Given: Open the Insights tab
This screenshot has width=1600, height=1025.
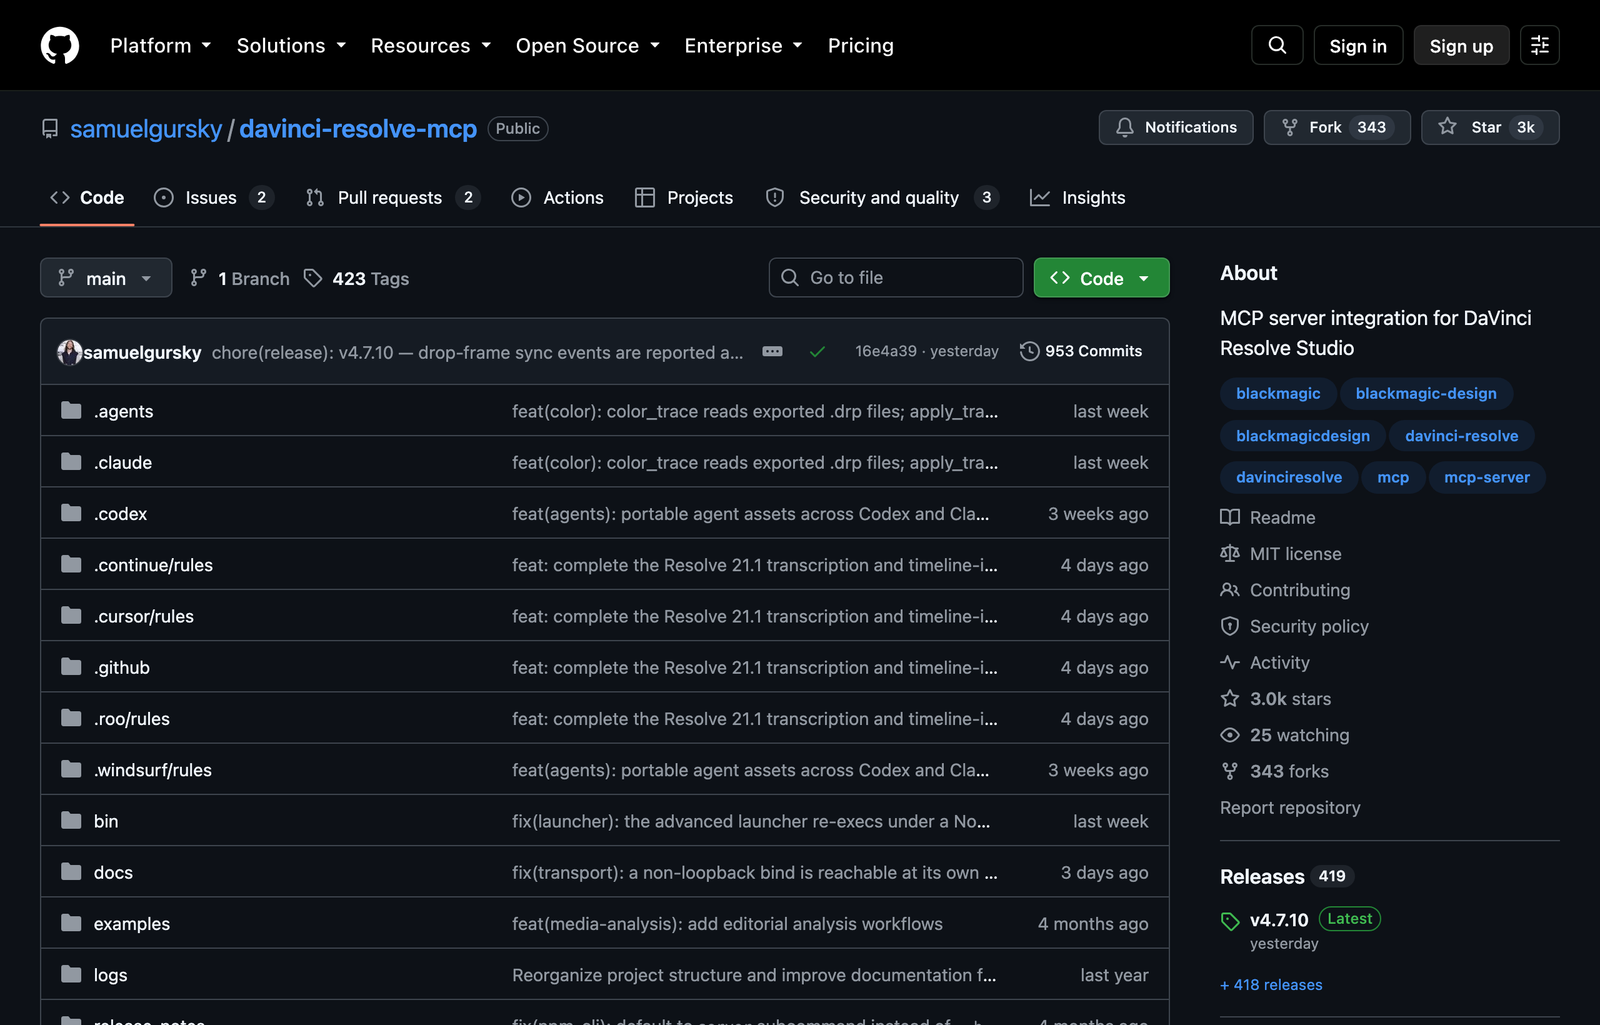Looking at the screenshot, I should [1078, 198].
